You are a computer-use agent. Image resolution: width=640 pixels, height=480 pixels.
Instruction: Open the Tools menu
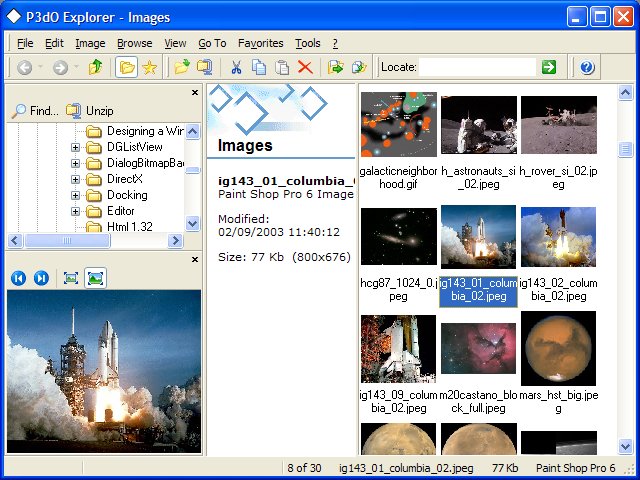[x=308, y=43]
